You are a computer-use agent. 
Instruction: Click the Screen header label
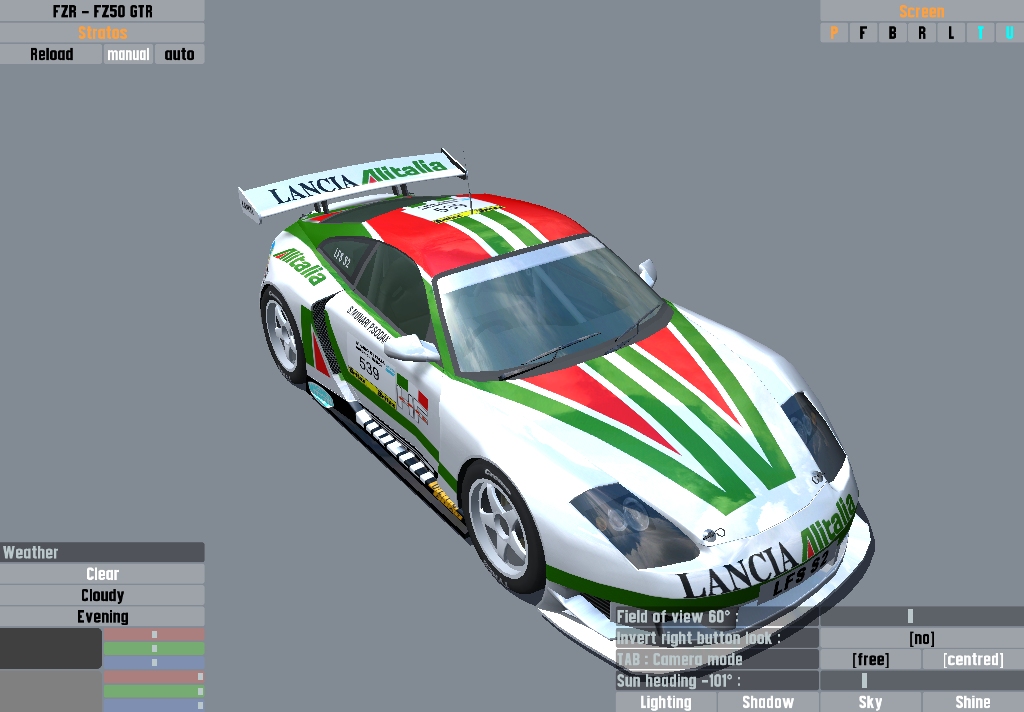(x=921, y=11)
